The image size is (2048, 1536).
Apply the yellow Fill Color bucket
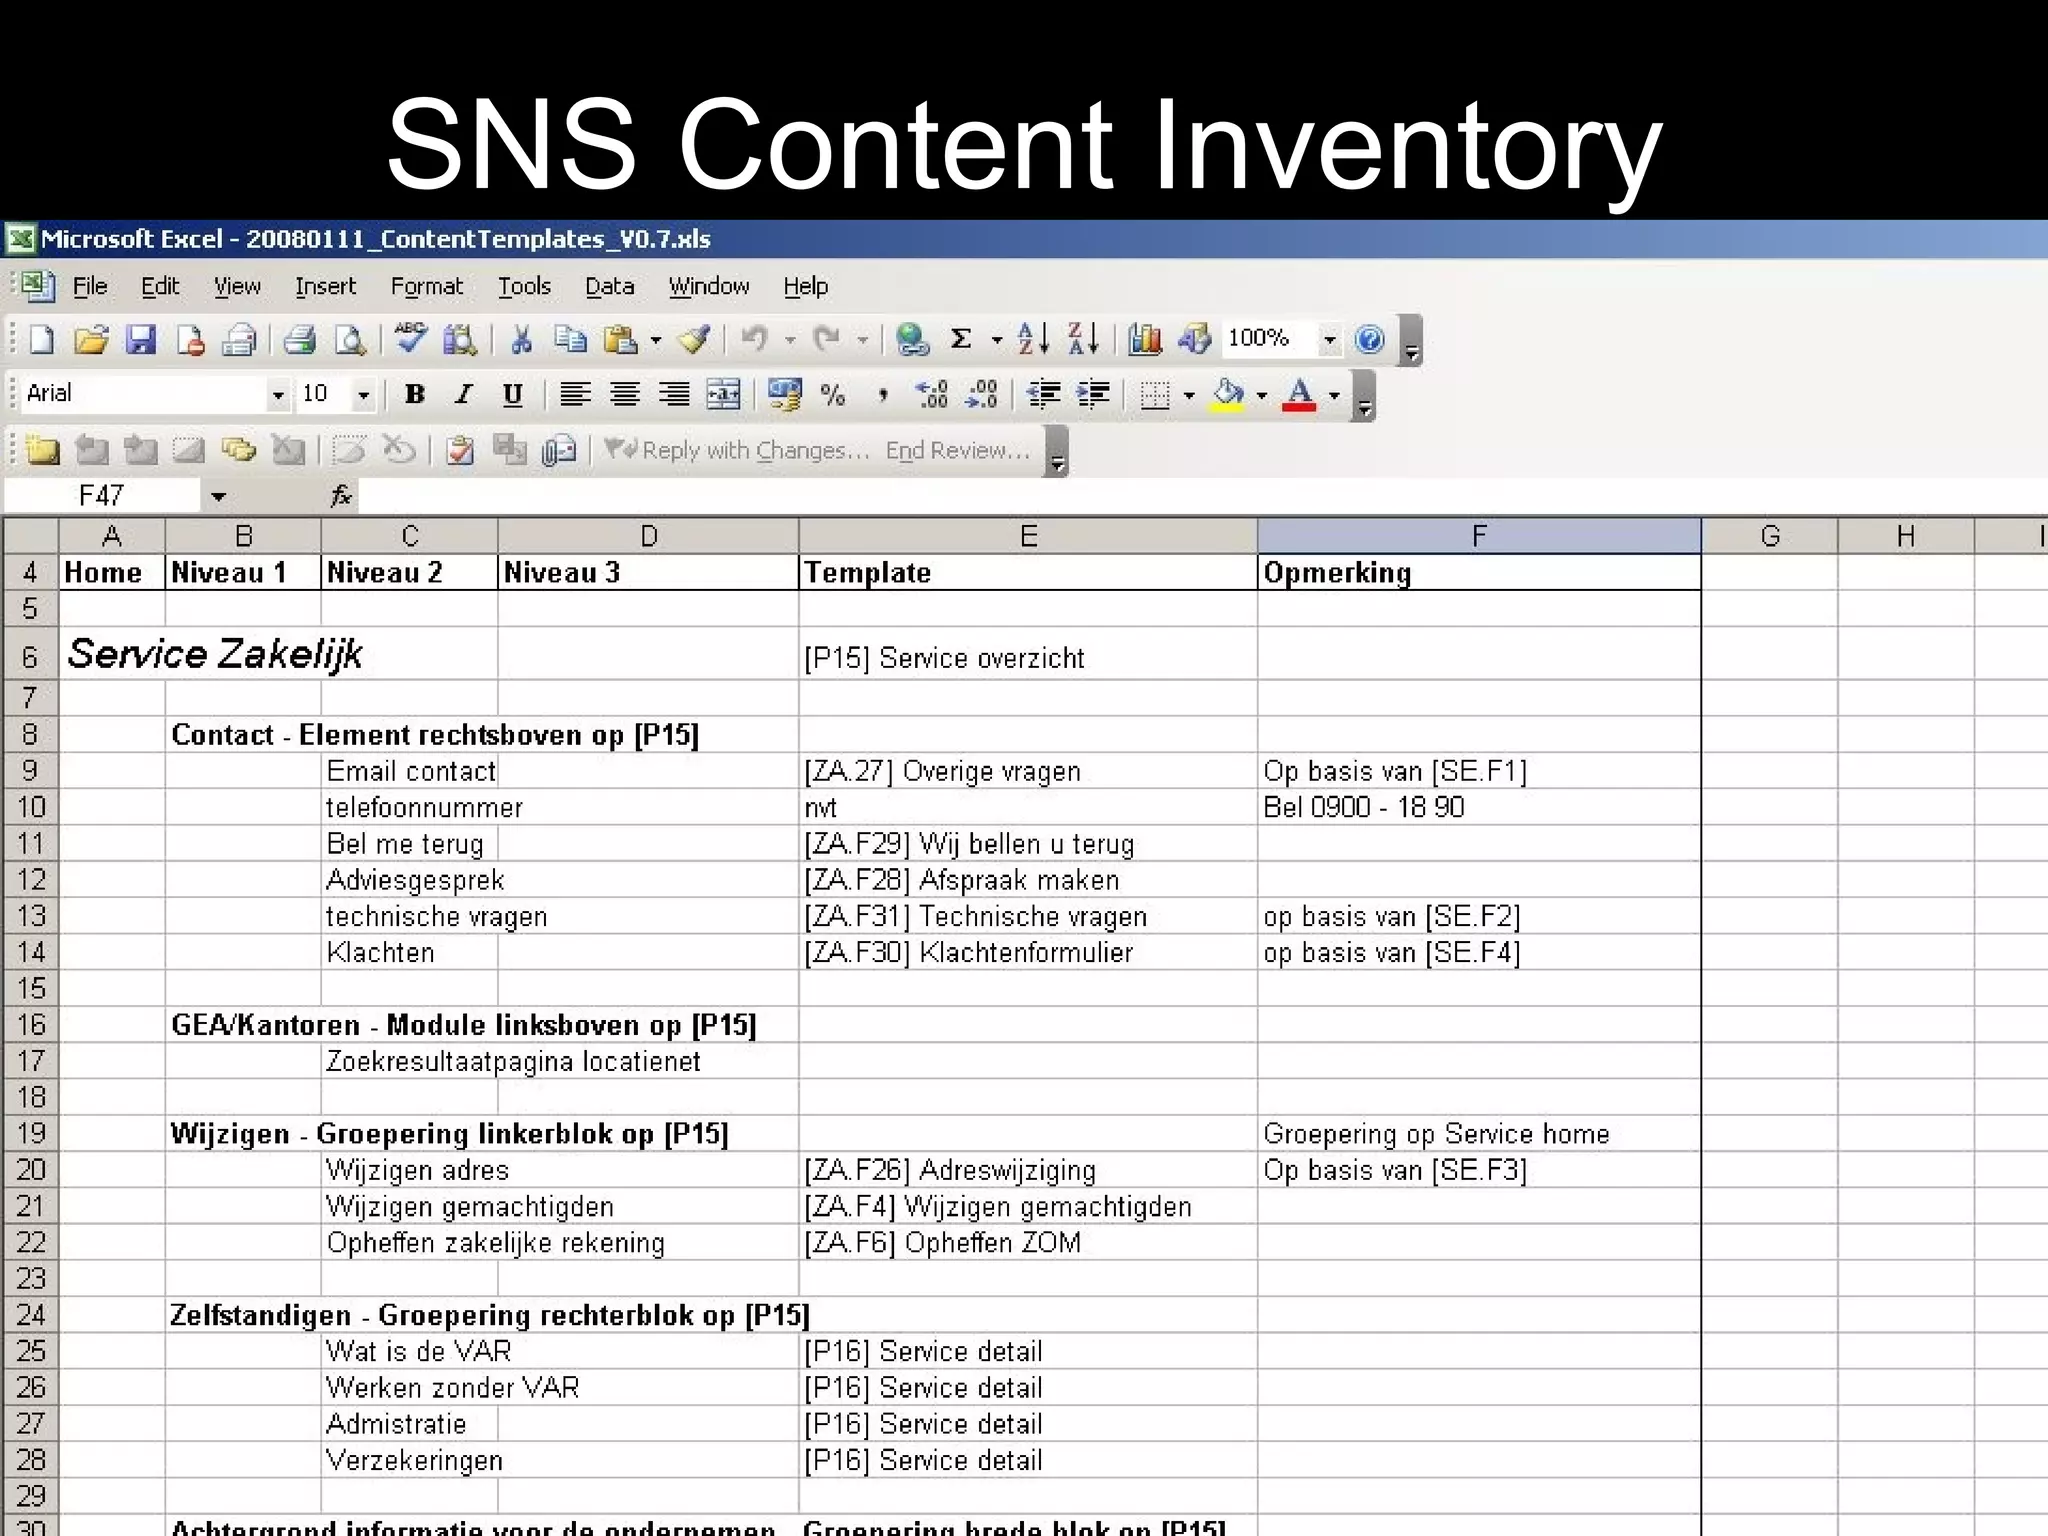(1228, 395)
